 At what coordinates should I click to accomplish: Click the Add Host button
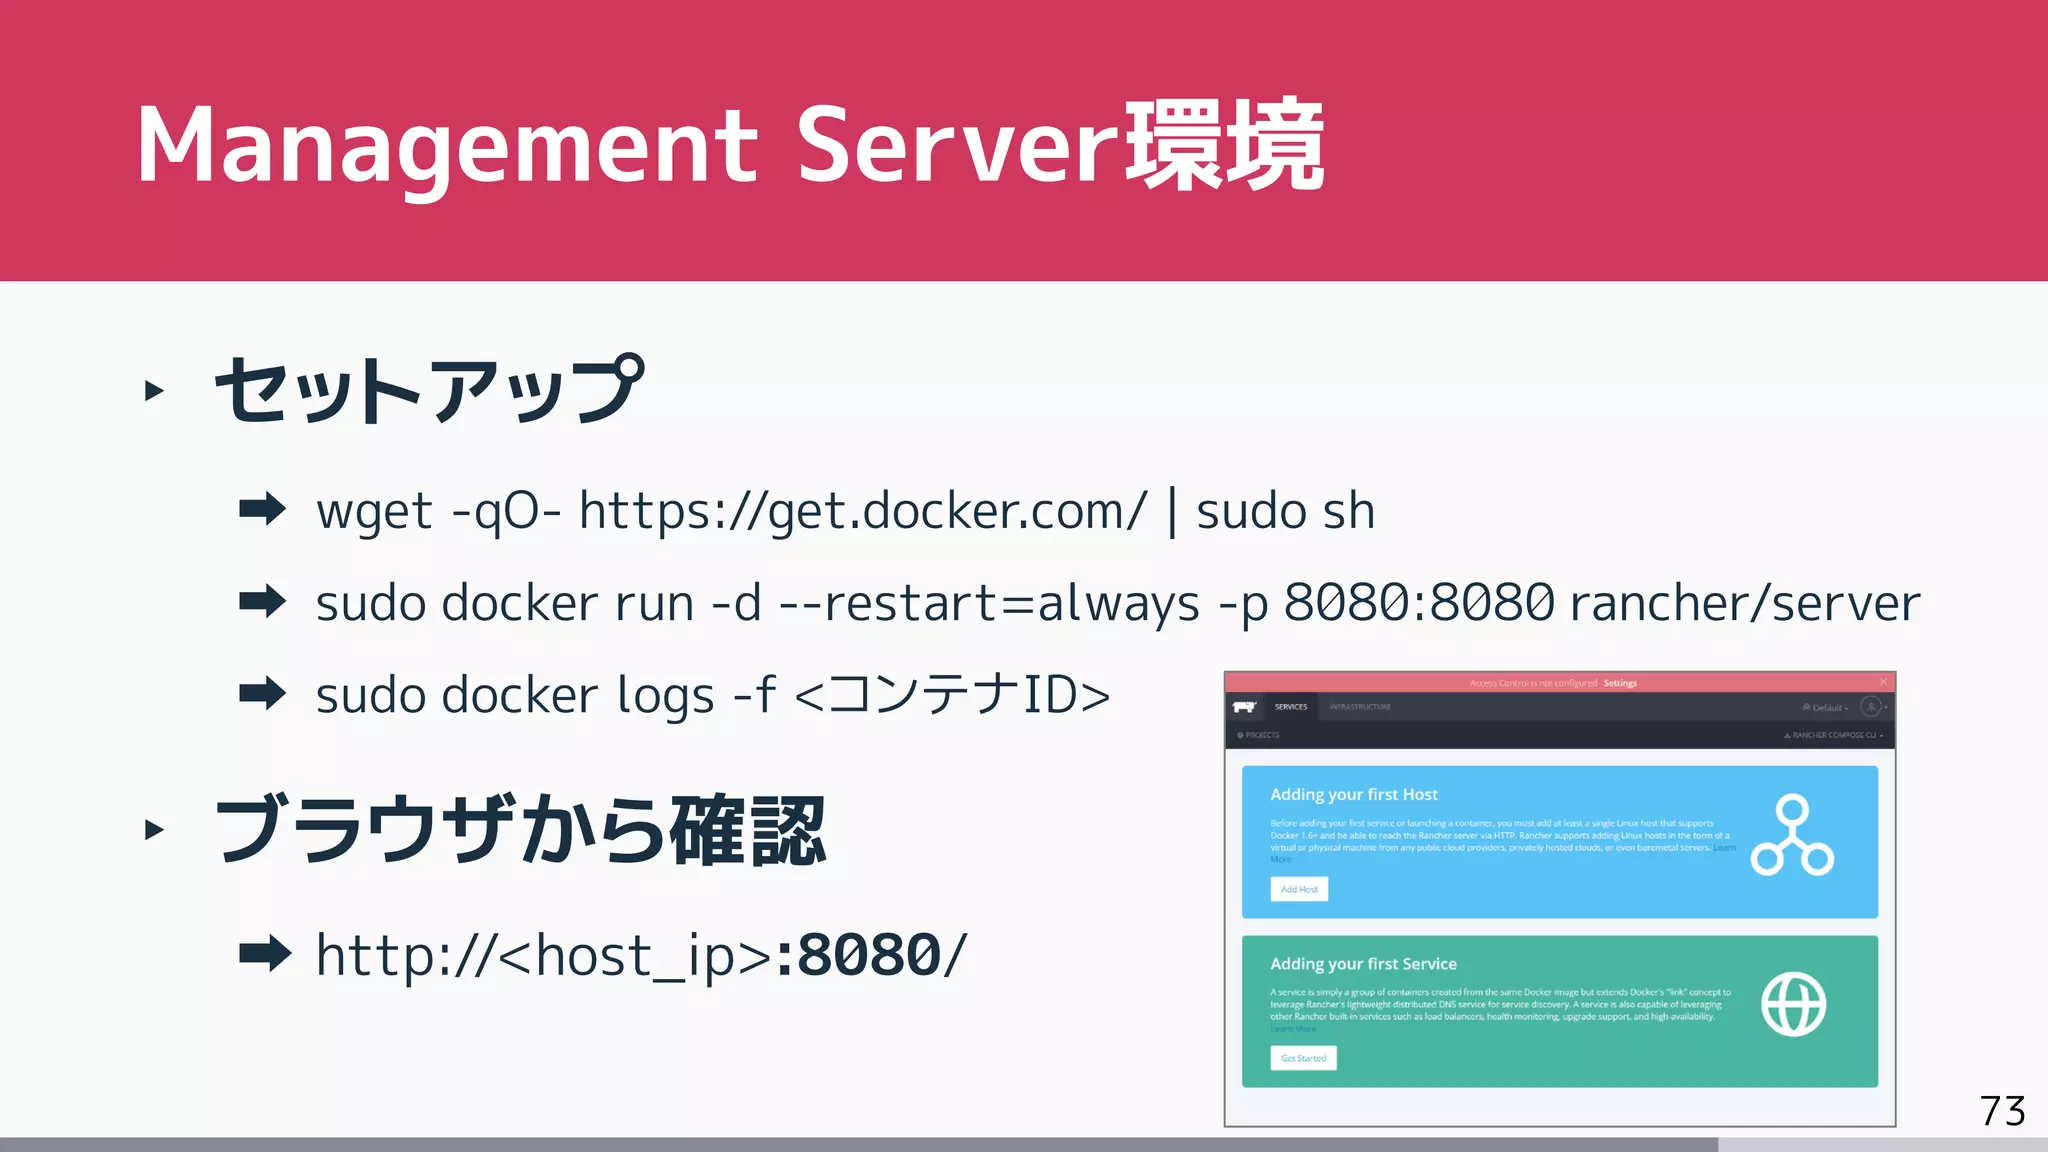(1299, 889)
